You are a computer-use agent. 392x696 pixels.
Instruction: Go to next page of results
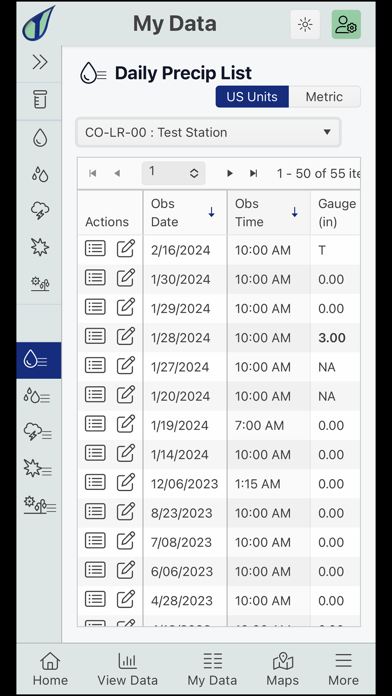point(230,173)
